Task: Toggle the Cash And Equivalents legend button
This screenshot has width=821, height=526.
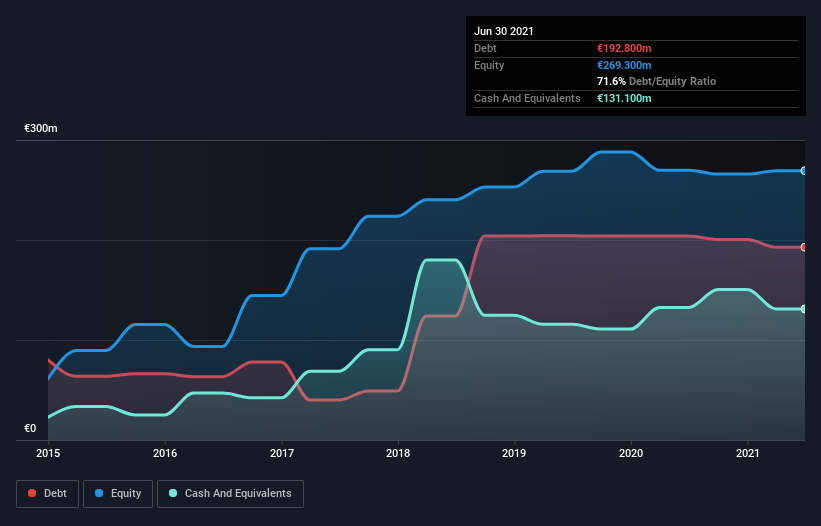Action: [230, 494]
